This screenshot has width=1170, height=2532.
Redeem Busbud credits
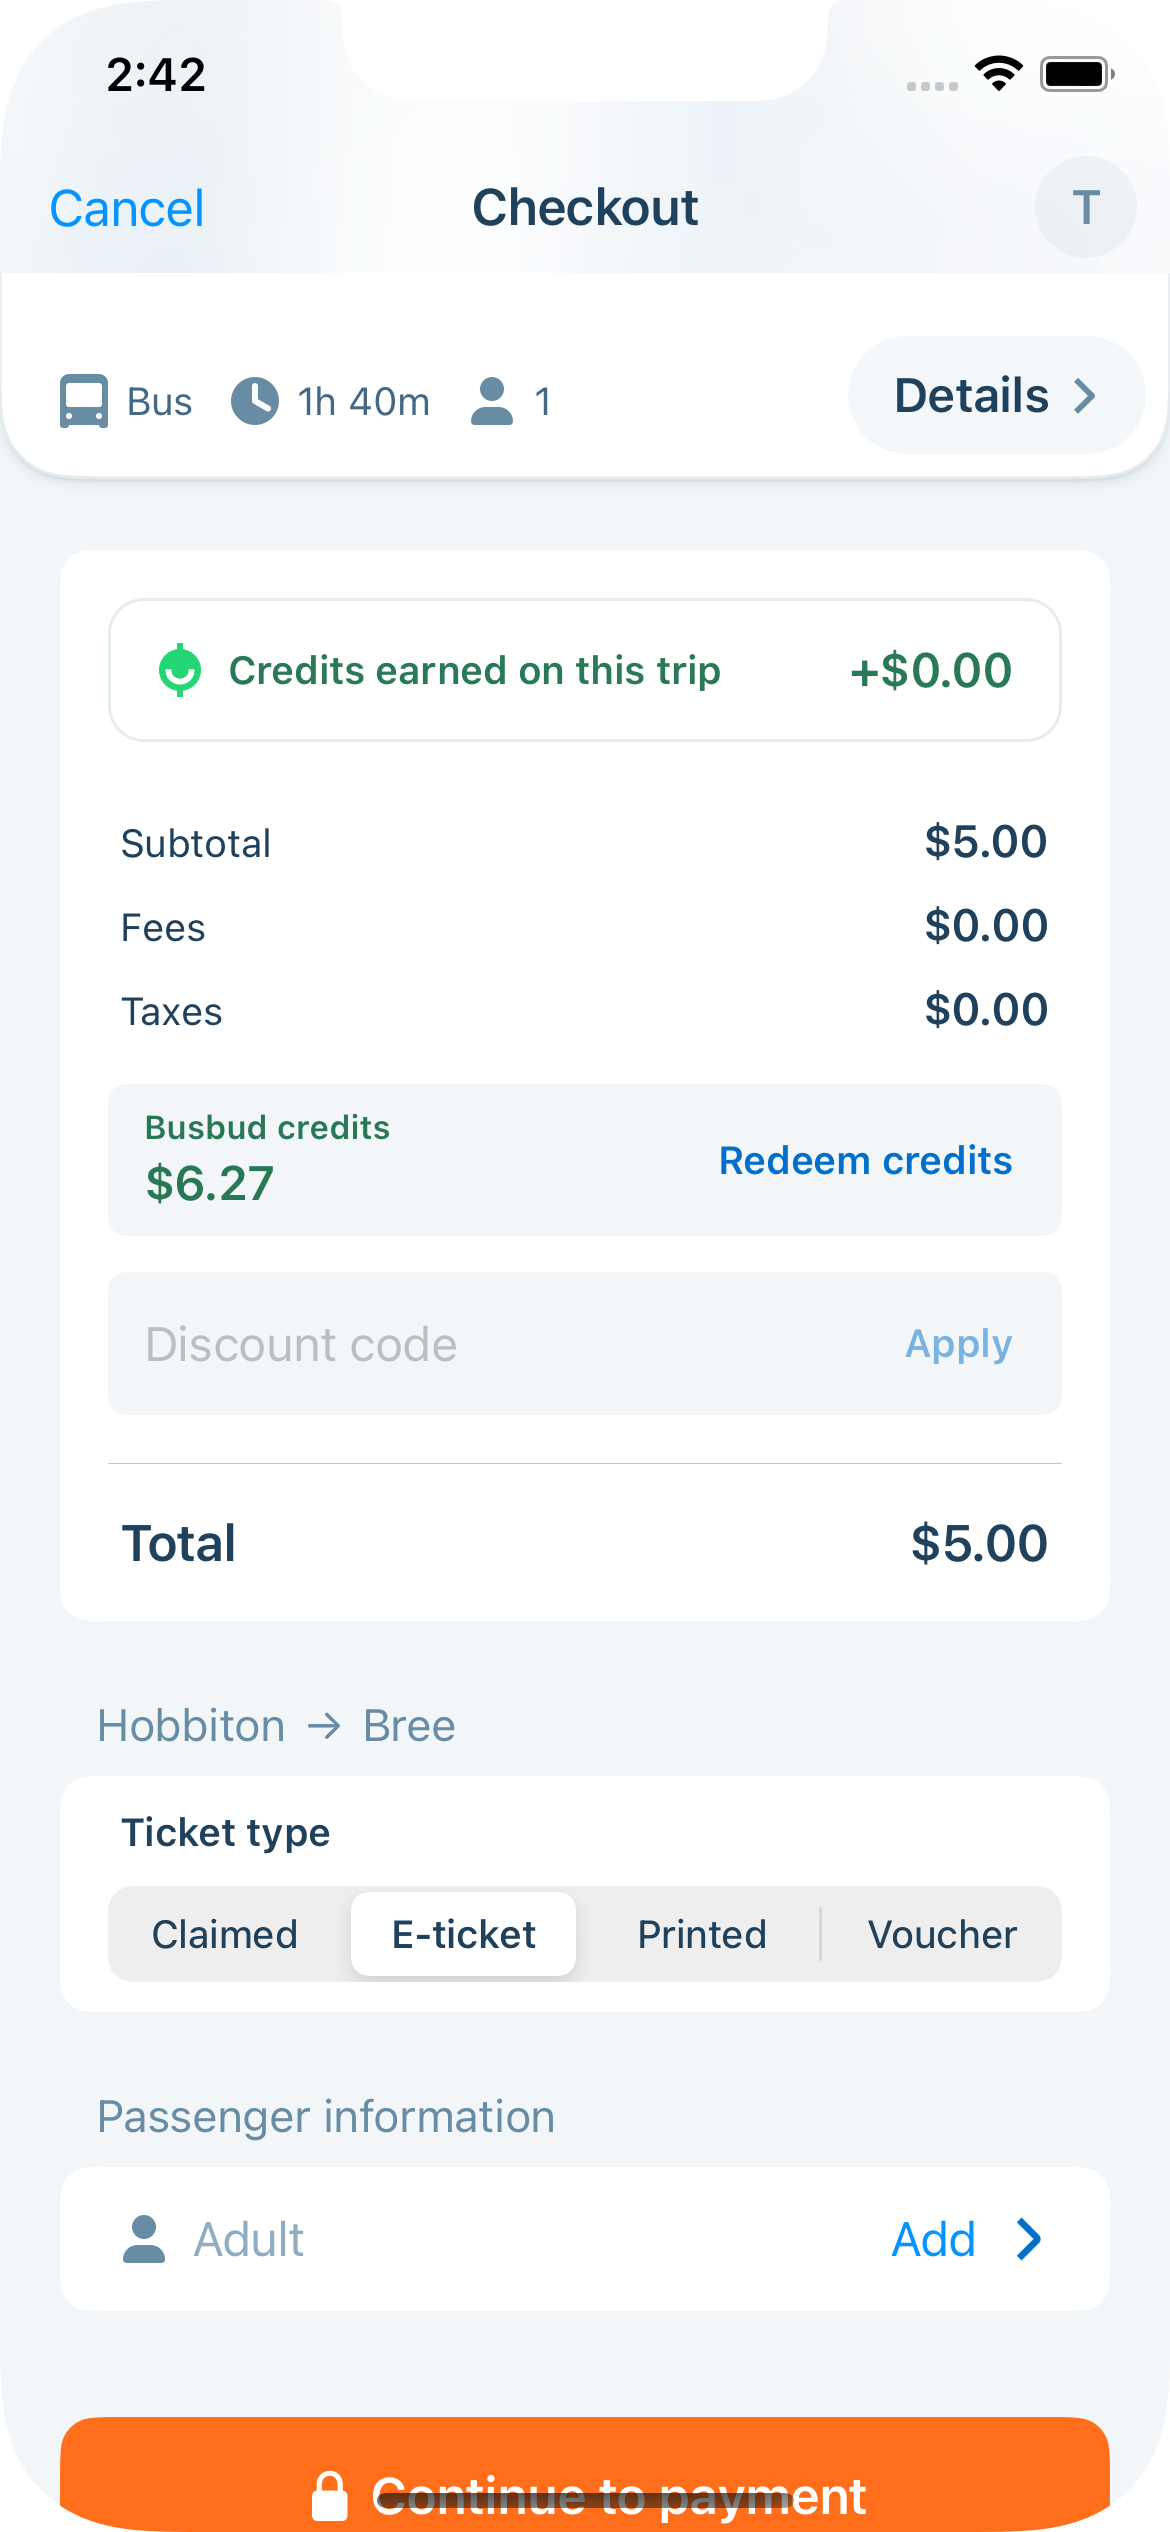(x=866, y=1161)
